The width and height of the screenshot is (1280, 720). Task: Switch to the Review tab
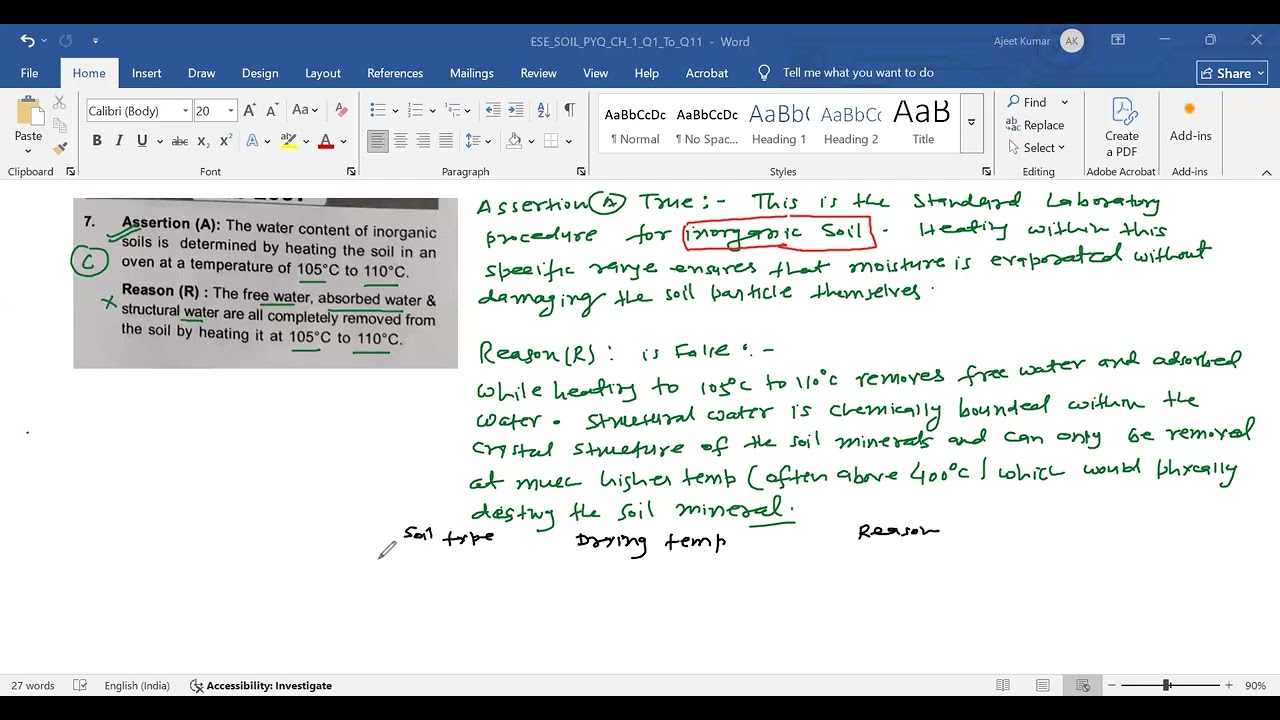pyautogui.click(x=538, y=73)
